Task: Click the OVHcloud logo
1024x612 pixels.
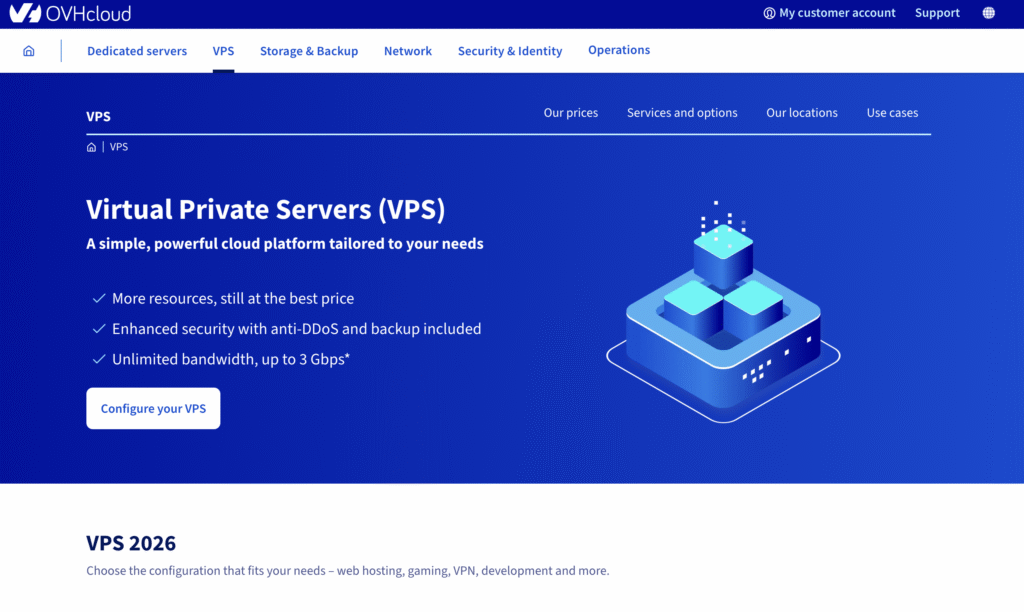Action: pyautogui.click(x=70, y=13)
